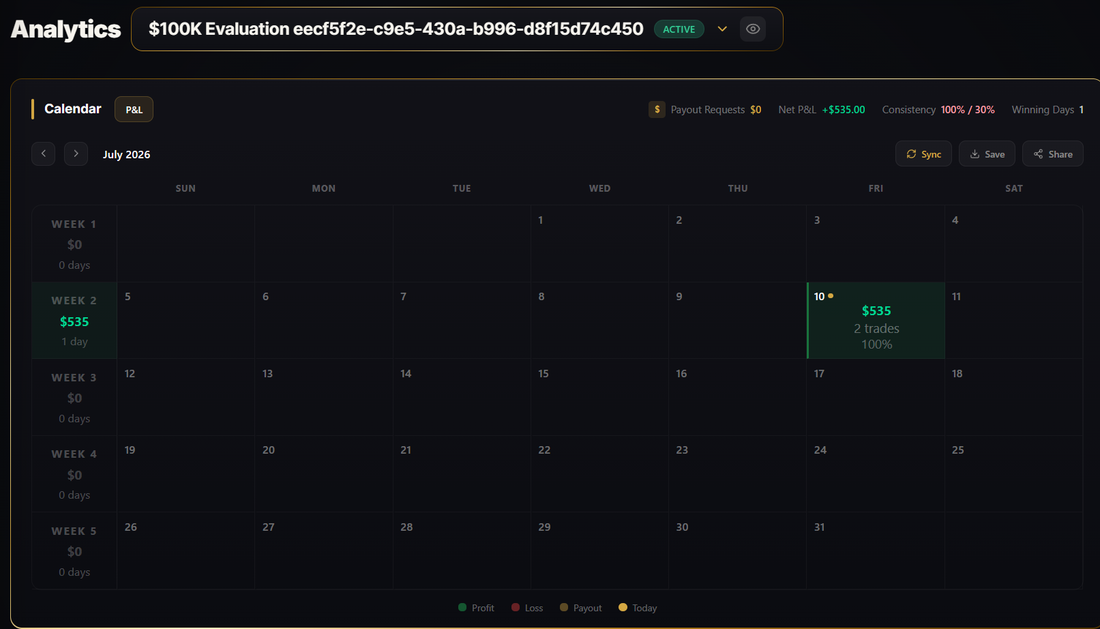Open July 10 profit day cell
Viewport: 1100px width, 629px height.
pos(876,320)
